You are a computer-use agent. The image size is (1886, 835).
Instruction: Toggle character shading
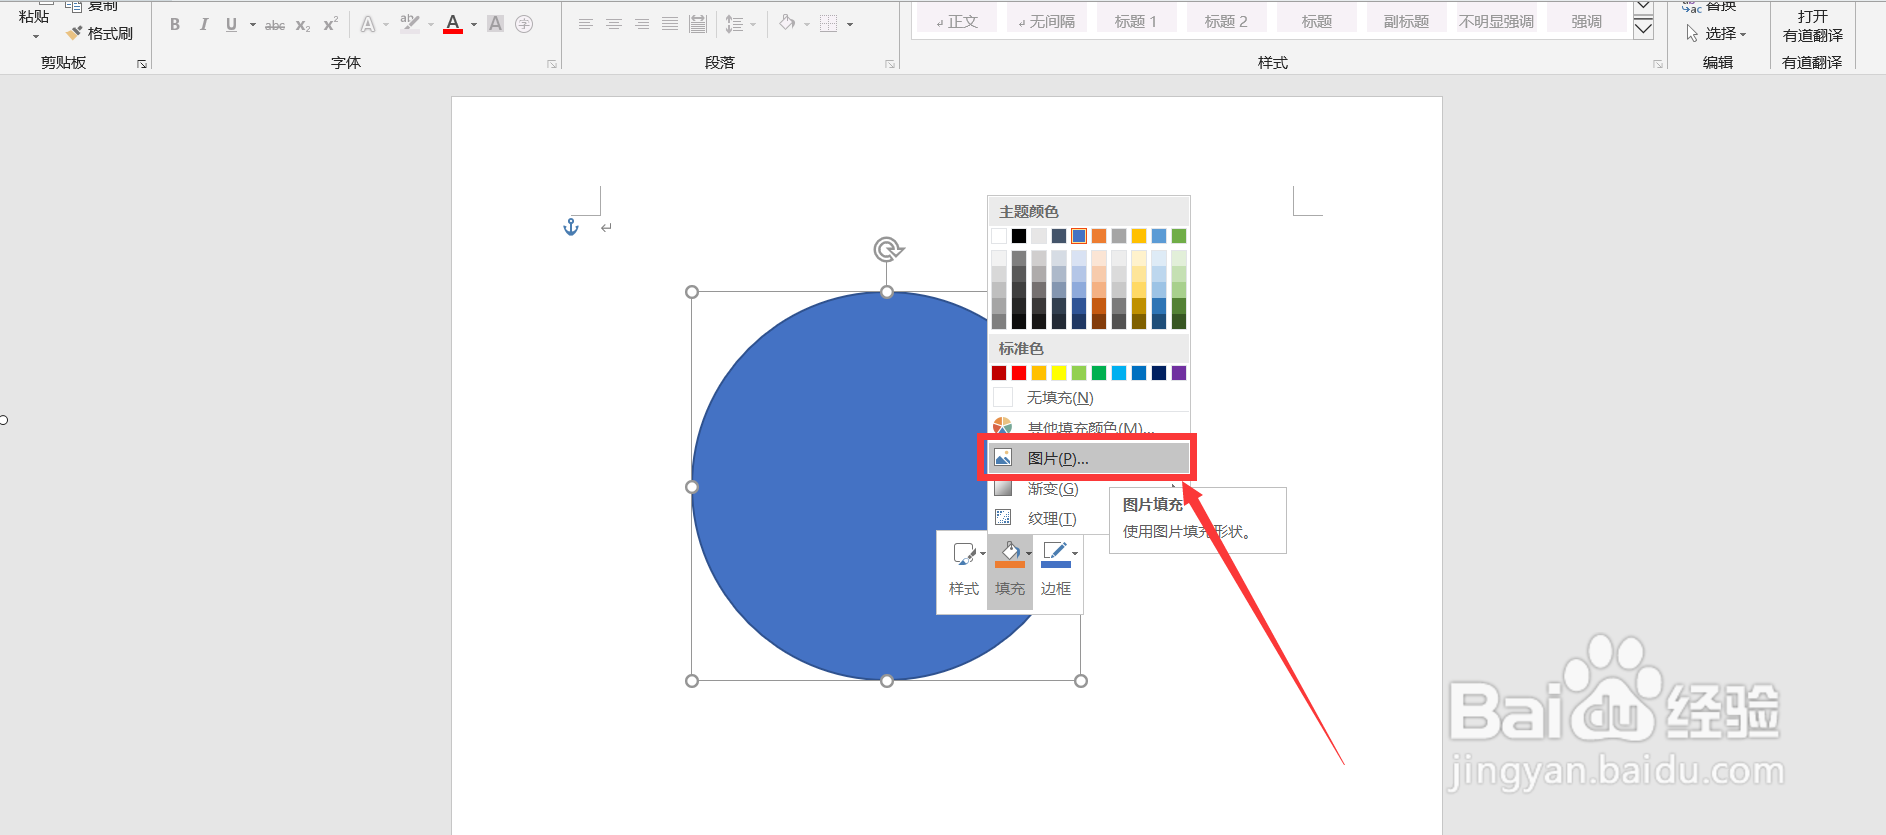(x=495, y=24)
